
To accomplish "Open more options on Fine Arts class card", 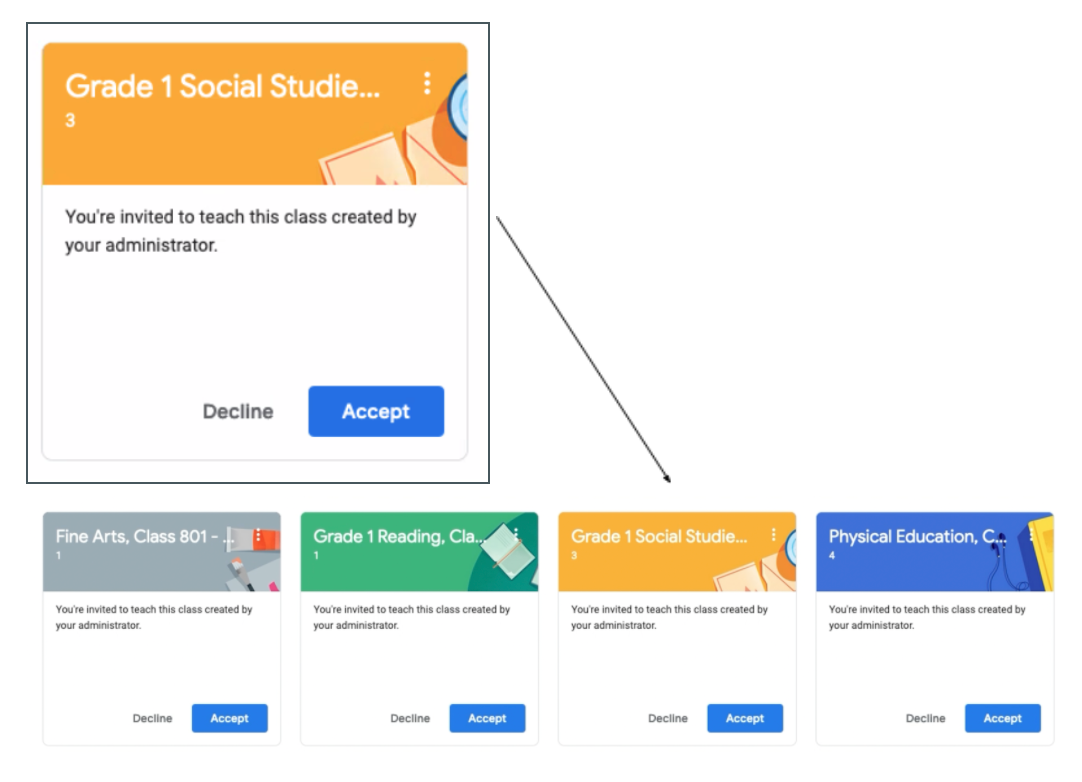I will pos(258,537).
